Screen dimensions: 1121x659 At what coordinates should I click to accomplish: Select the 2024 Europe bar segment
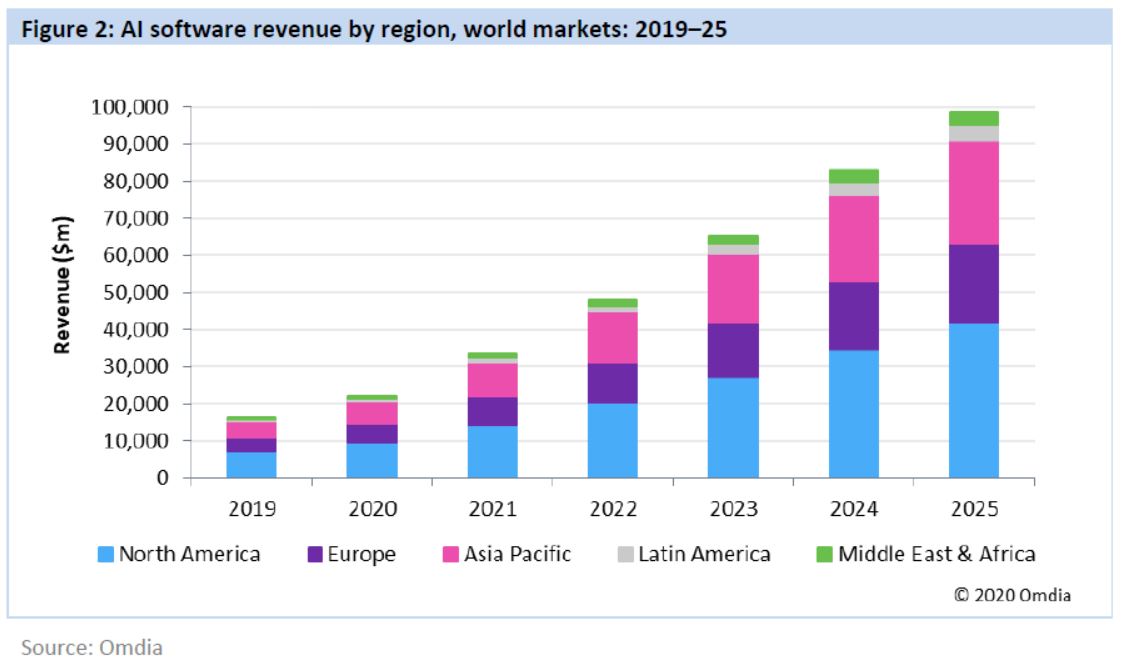(853, 315)
